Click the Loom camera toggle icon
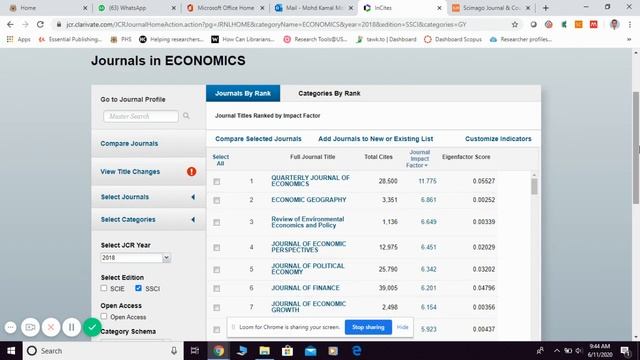 (30, 327)
